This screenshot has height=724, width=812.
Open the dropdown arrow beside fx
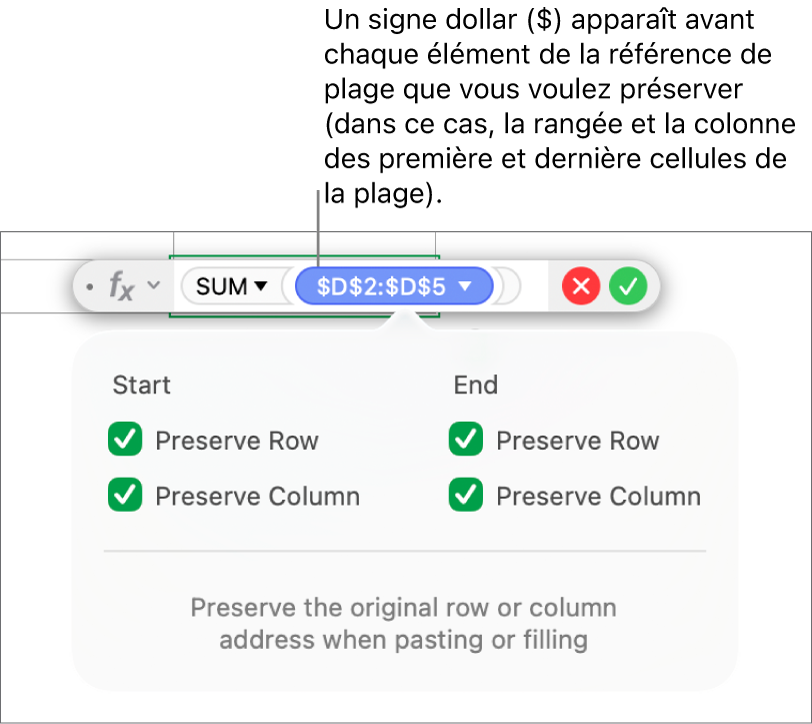click(x=154, y=287)
